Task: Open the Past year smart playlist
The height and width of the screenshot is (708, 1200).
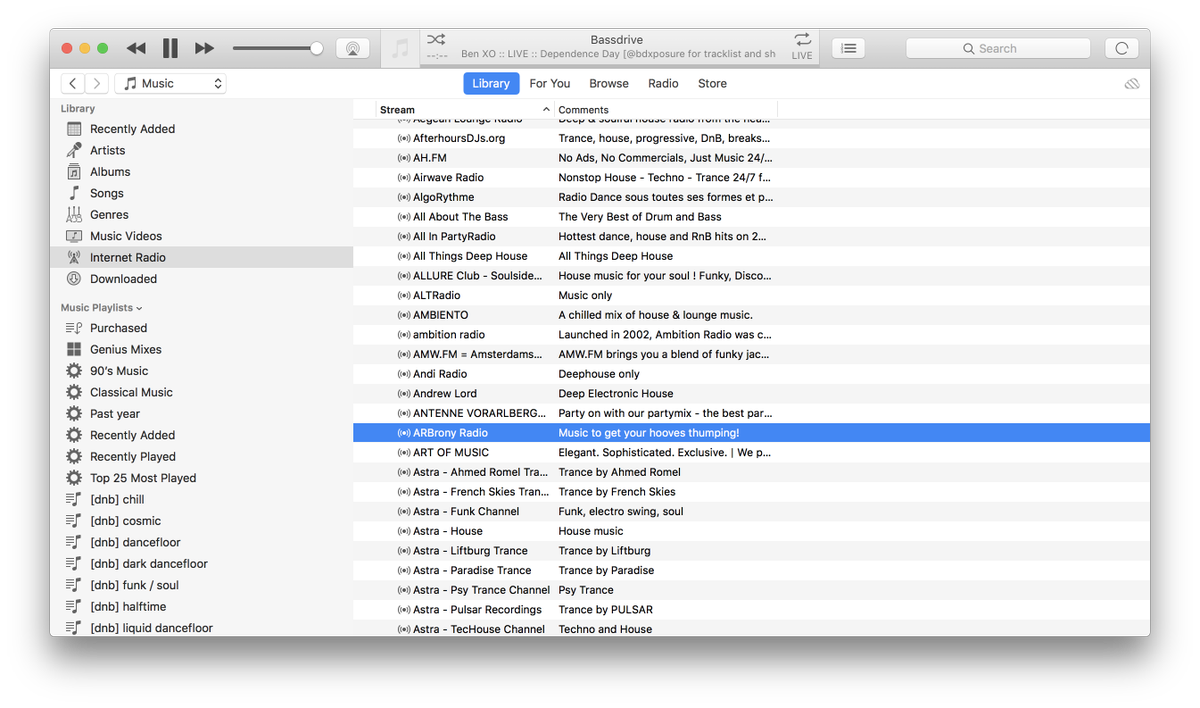Action: pyautogui.click(x=201, y=414)
